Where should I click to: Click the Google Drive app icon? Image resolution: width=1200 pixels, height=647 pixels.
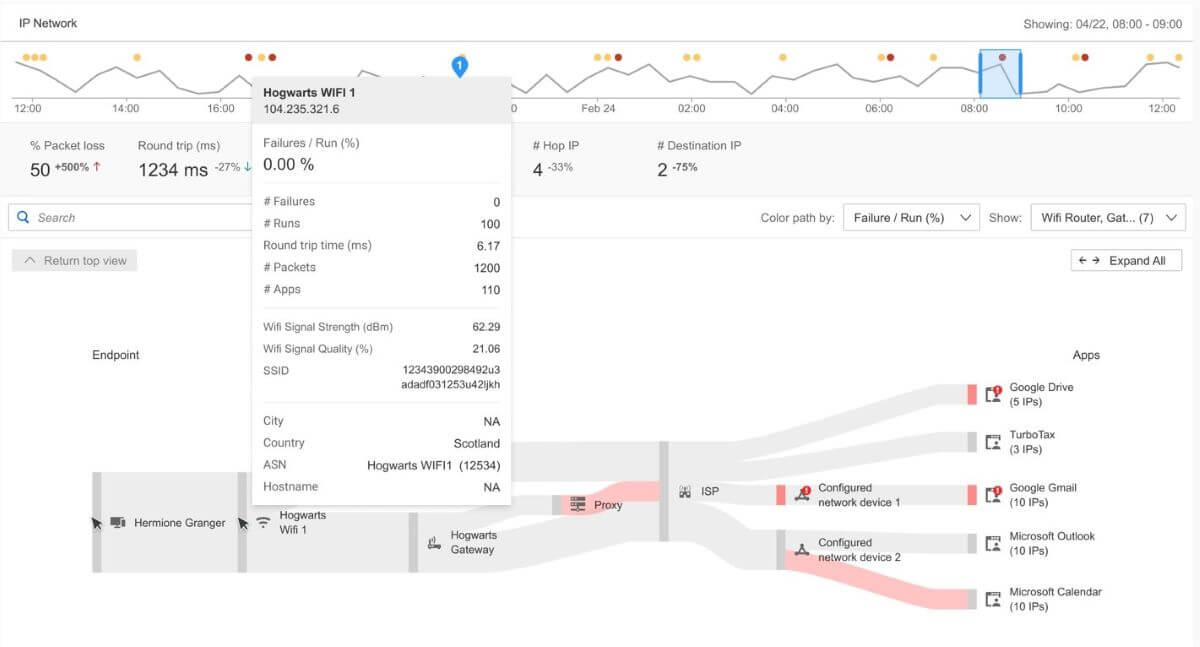(992, 393)
